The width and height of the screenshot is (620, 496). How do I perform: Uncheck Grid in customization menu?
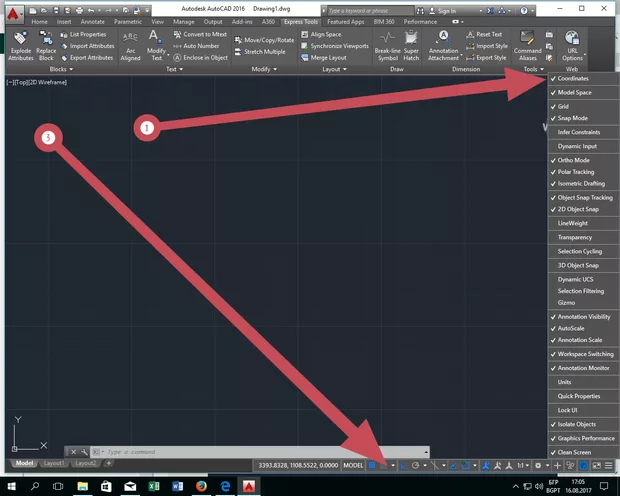coord(584,106)
